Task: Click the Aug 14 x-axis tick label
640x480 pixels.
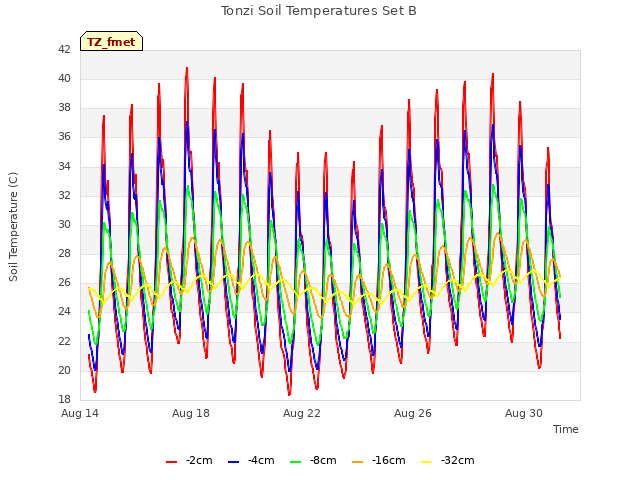Action: pos(80,413)
